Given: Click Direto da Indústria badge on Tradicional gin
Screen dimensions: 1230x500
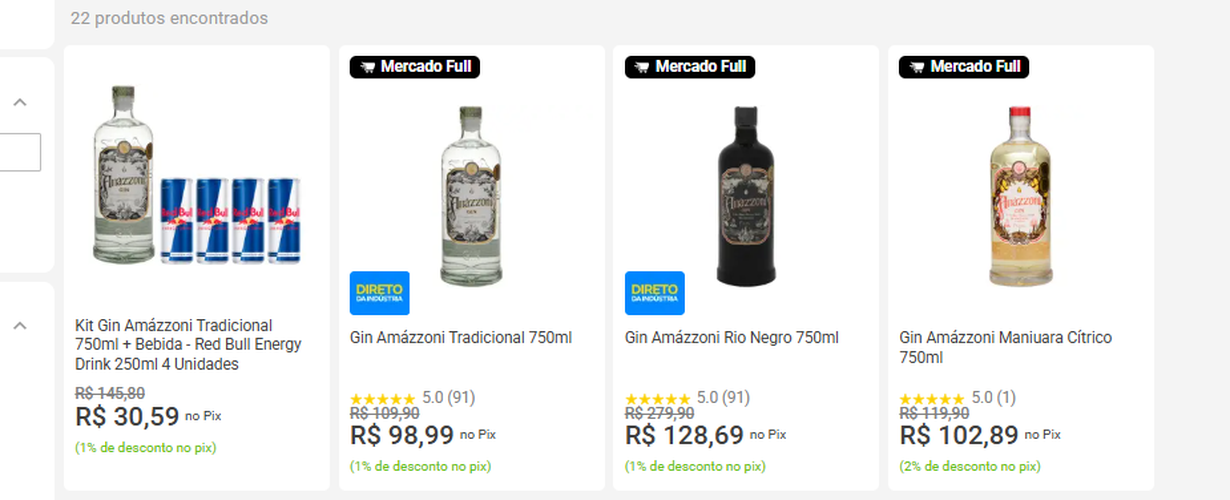Looking at the screenshot, I should [379, 293].
